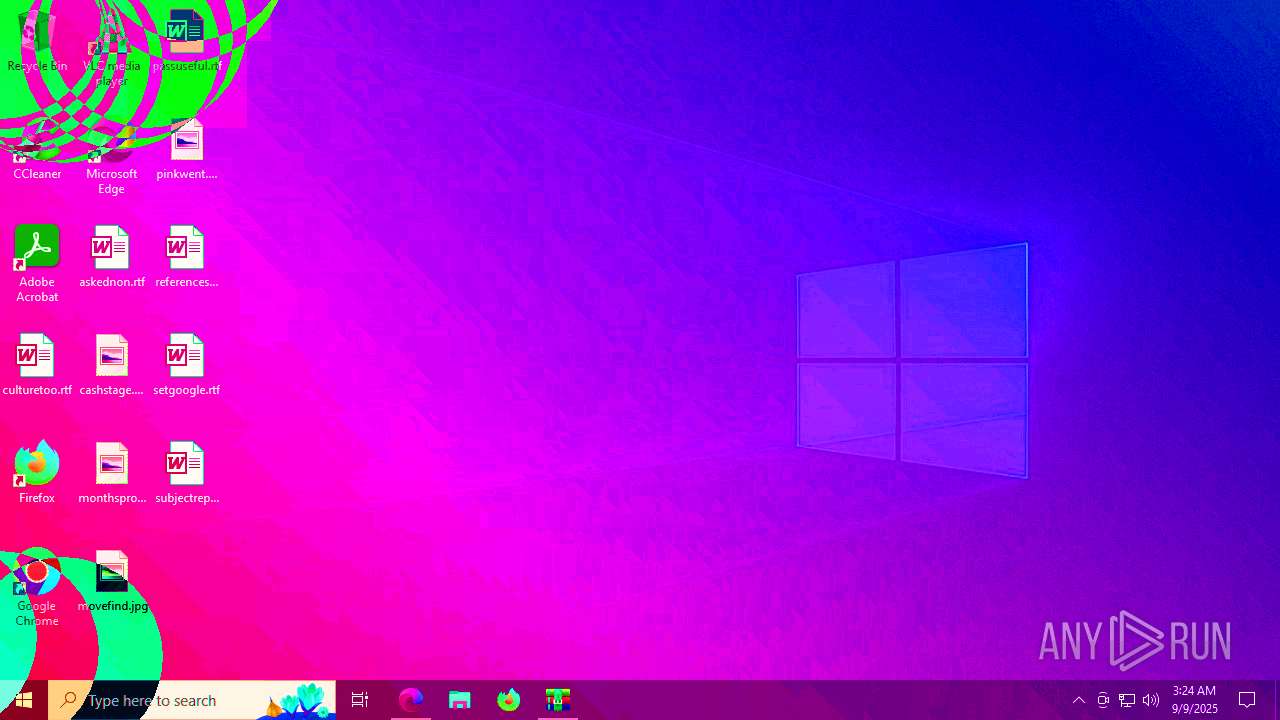Open Google Chrome desktop shortcut

click(x=37, y=589)
